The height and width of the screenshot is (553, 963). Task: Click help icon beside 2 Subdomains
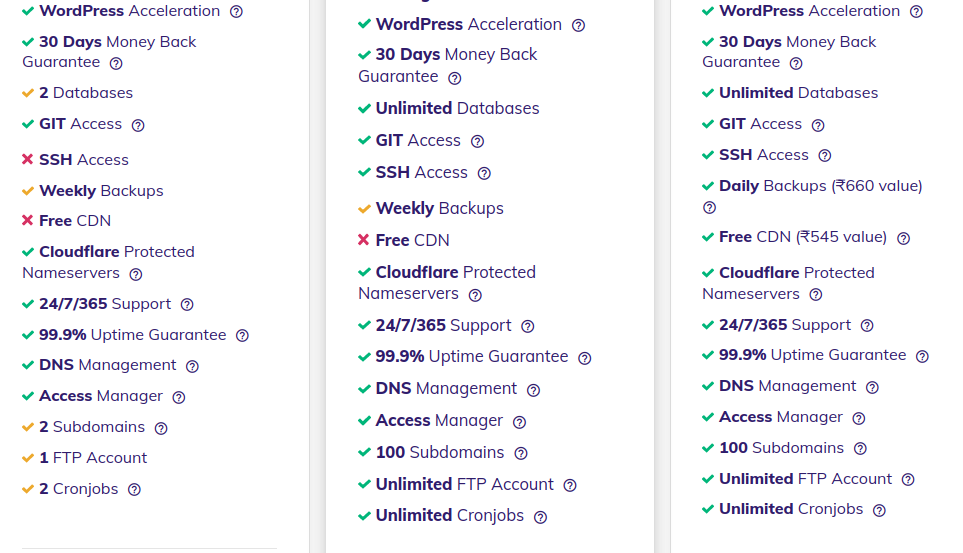[161, 428]
